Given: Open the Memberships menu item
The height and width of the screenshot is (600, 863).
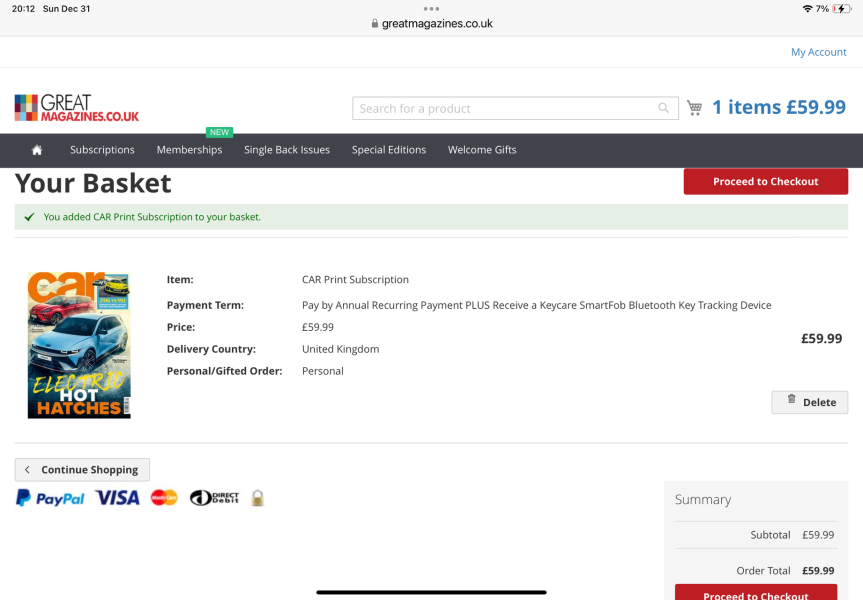Looking at the screenshot, I should pyautogui.click(x=189, y=150).
